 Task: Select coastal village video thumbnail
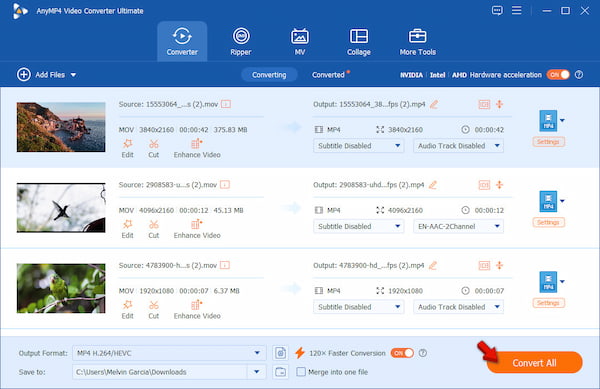click(61, 127)
